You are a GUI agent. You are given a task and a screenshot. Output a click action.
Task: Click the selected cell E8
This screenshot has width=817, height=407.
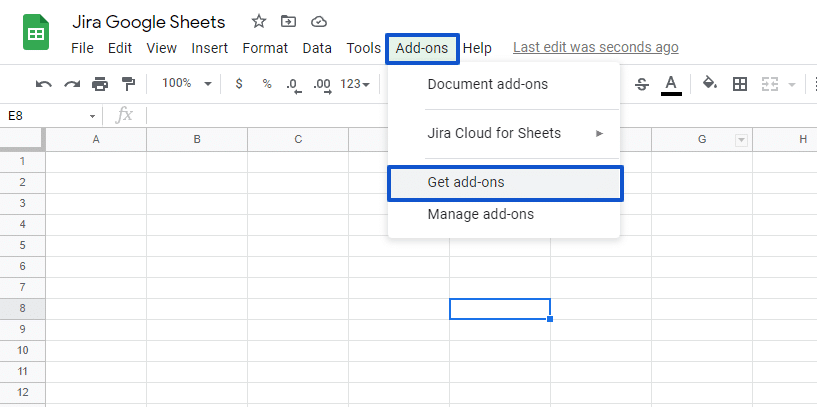(500, 309)
